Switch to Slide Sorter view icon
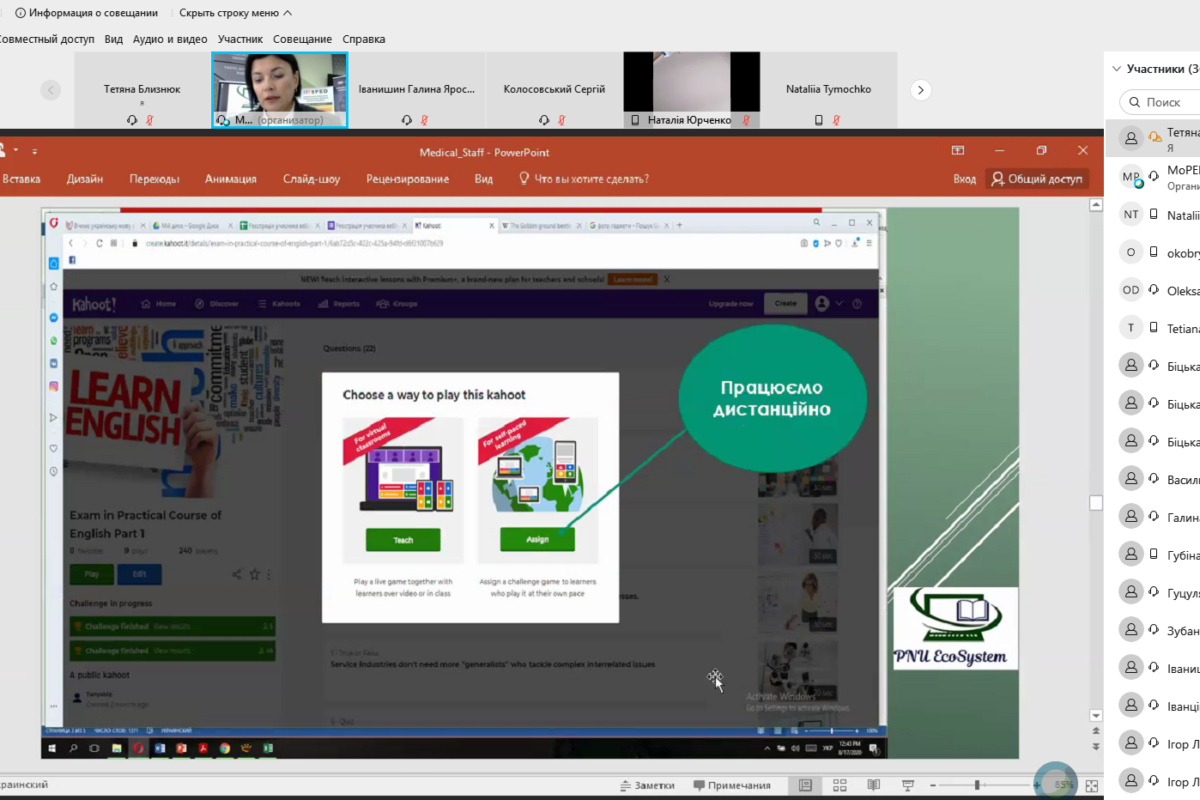1200x800 pixels. (x=839, y=785)
